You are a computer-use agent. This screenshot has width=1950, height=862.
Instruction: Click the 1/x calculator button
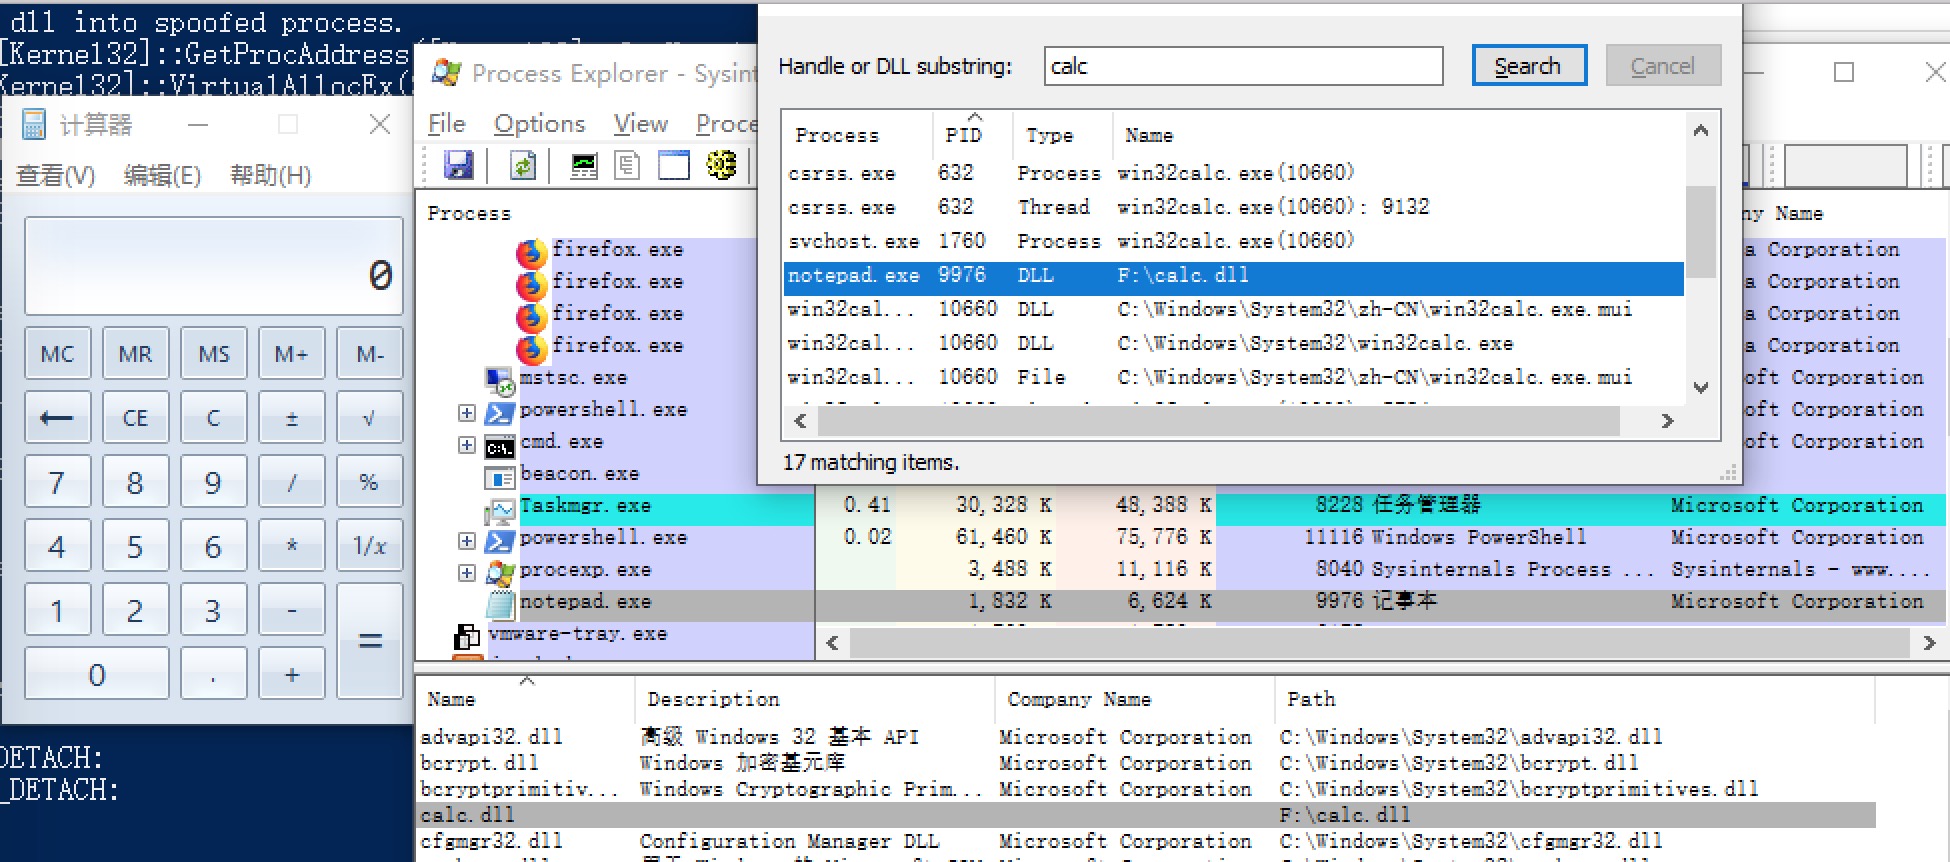click(x=369, y=546)
